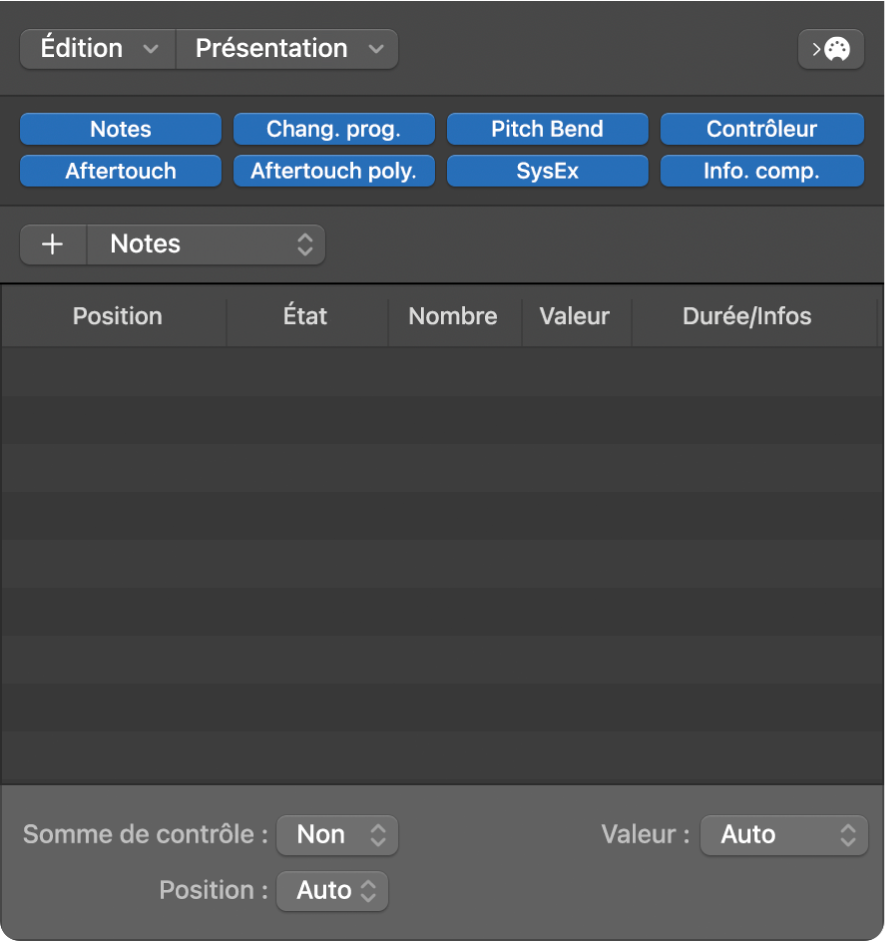
Task: Toggle the Aftertouch event filter
Action: (x=120, y=171)
